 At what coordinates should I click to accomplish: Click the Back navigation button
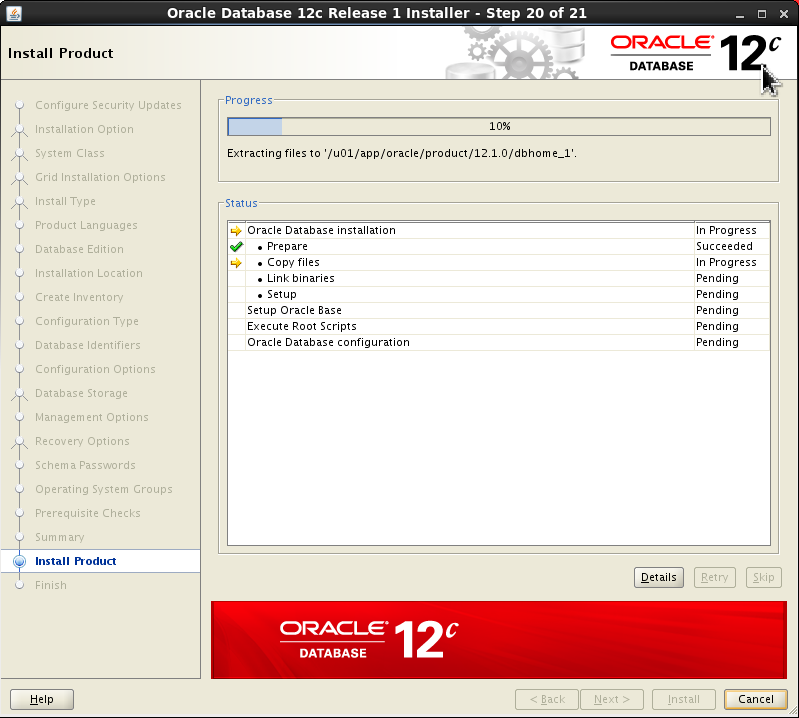click(547, 699)
